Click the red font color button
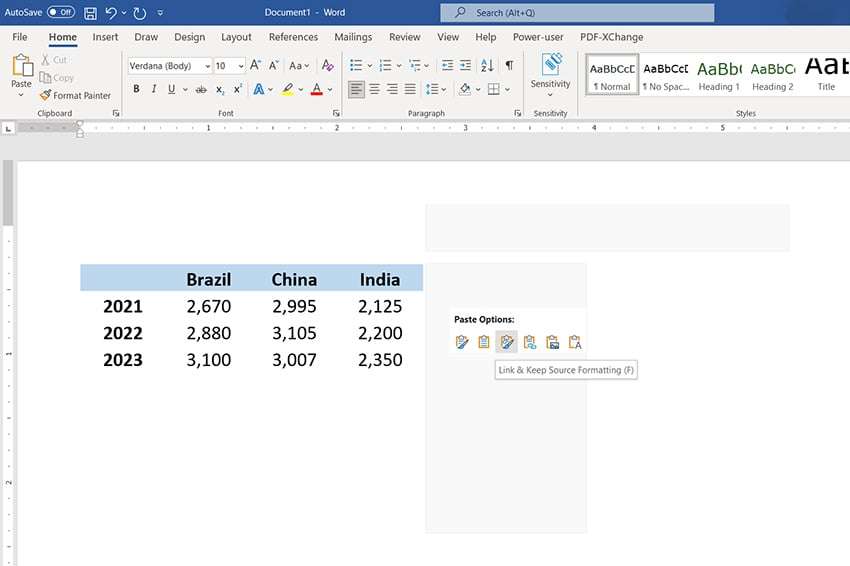The width and height of the screenshot is (850, 566). [316, 89]
